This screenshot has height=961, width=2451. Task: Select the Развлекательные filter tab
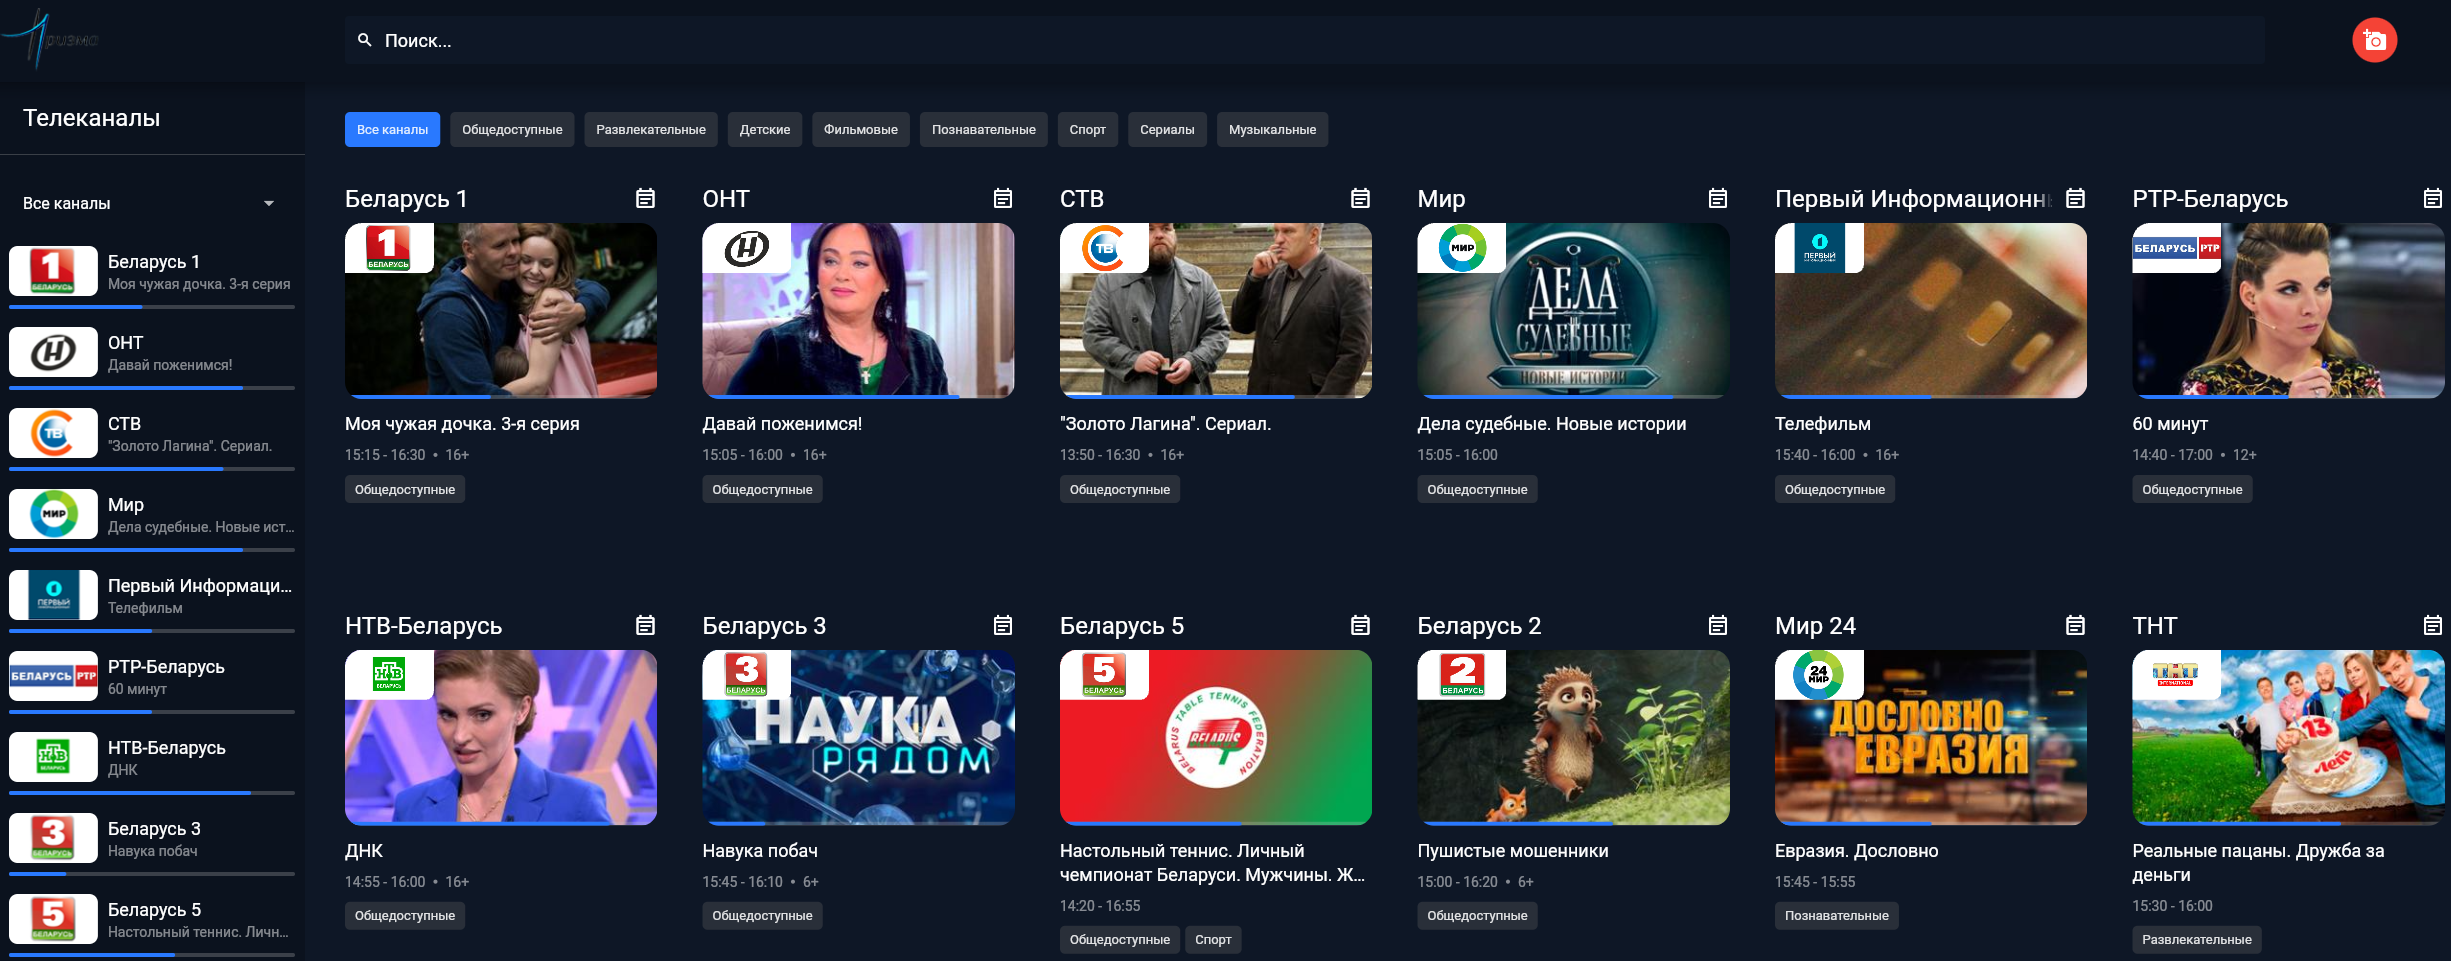pos(651,129)
